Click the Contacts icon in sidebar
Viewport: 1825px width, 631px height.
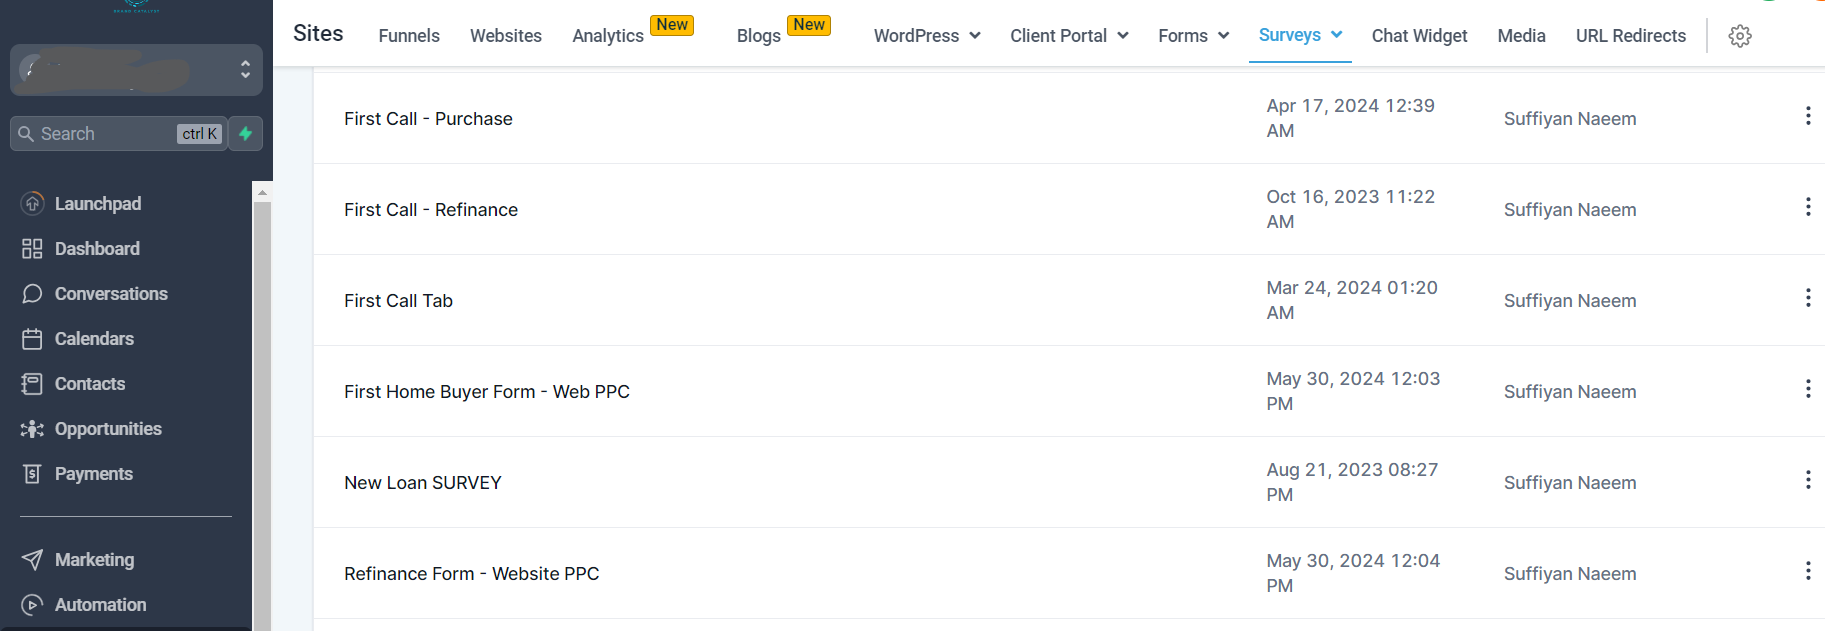click(32, 384)
